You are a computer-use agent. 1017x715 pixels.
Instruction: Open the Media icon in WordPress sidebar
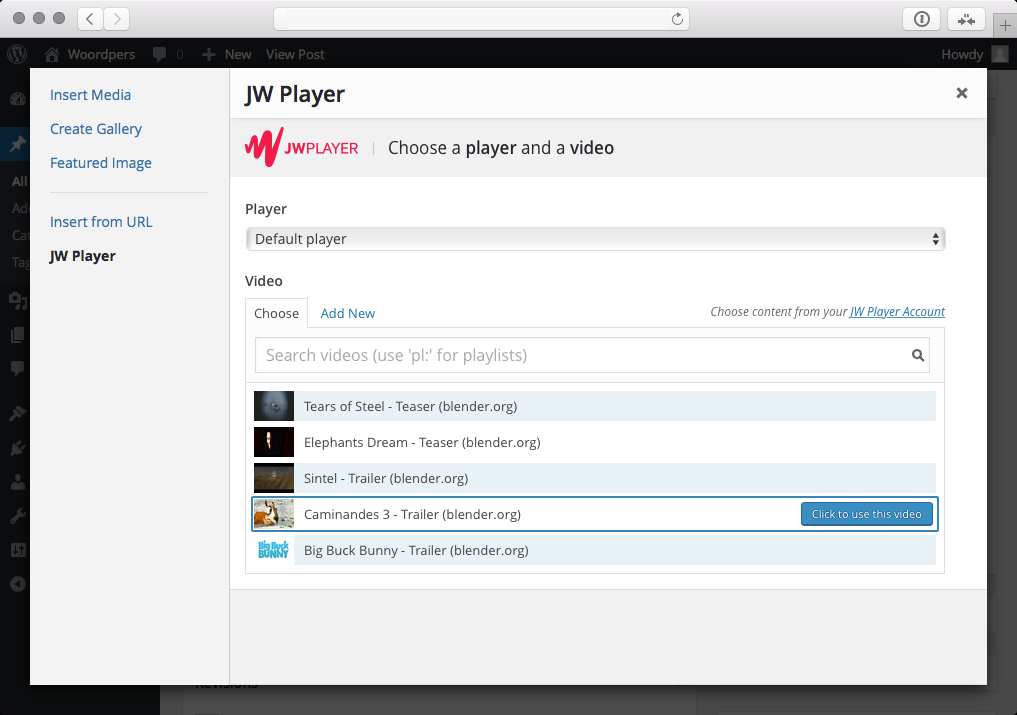(x=18, y=300)
